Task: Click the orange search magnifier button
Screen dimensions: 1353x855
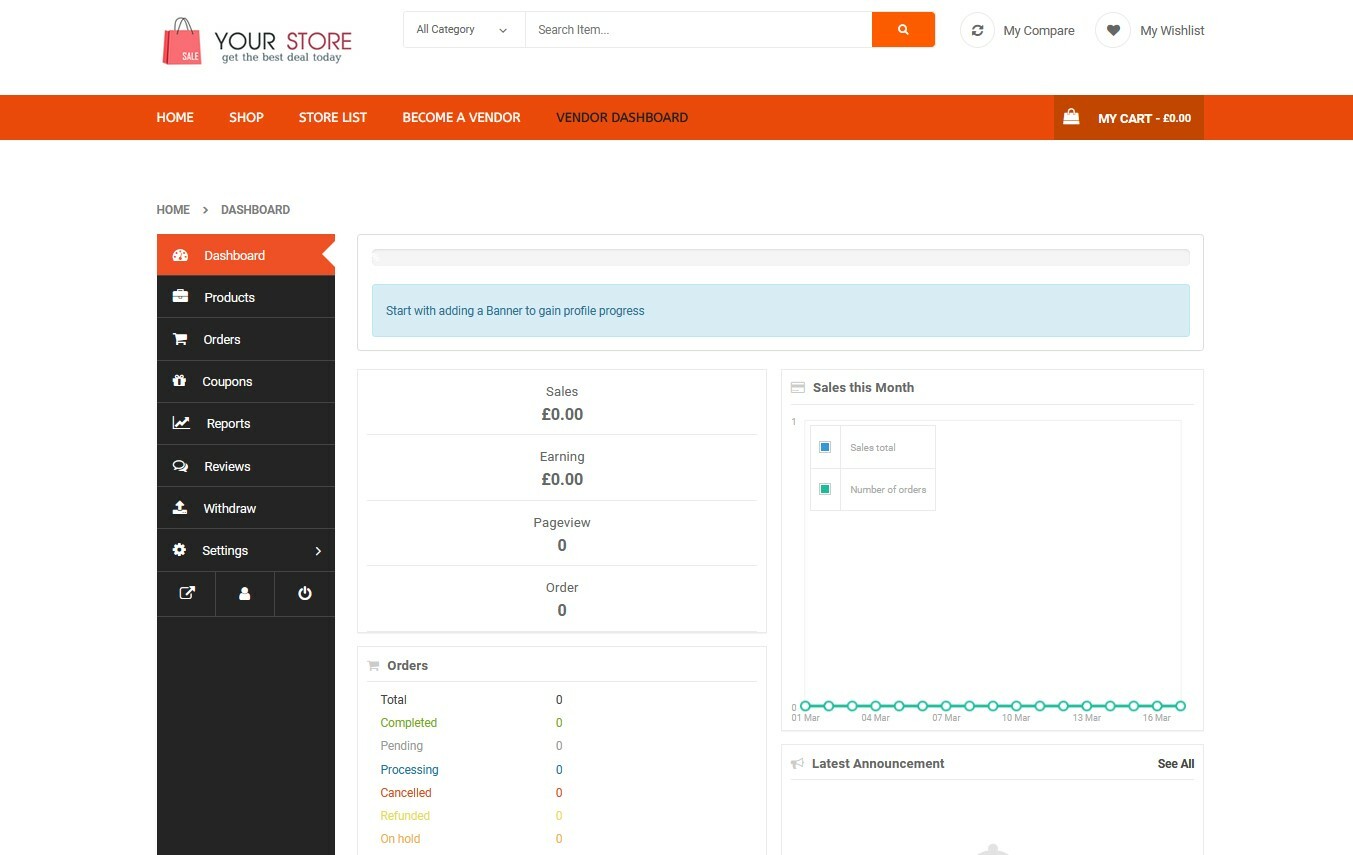Action: (903, 30)
